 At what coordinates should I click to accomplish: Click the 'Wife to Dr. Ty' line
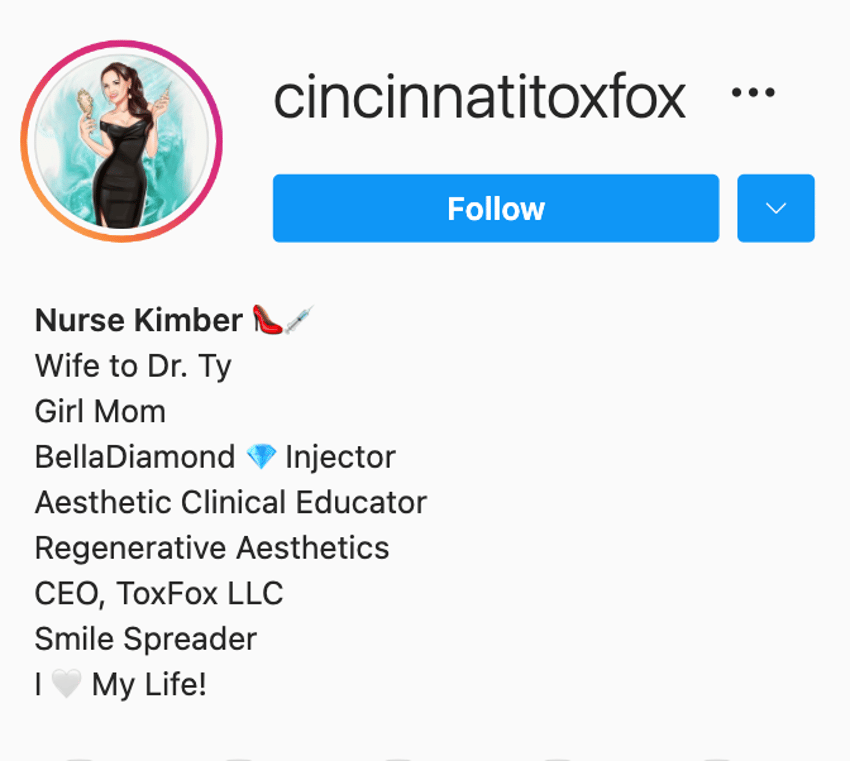[x=133, y=366]
